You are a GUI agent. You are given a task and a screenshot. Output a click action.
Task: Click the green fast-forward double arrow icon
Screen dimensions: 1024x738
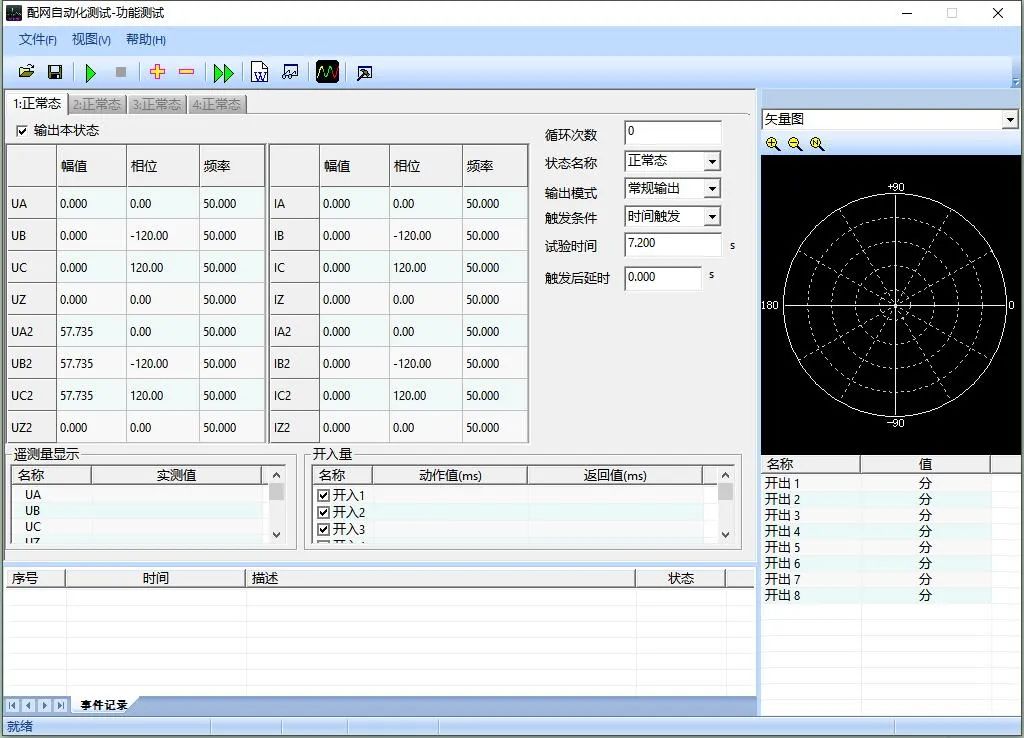(224, 72)
